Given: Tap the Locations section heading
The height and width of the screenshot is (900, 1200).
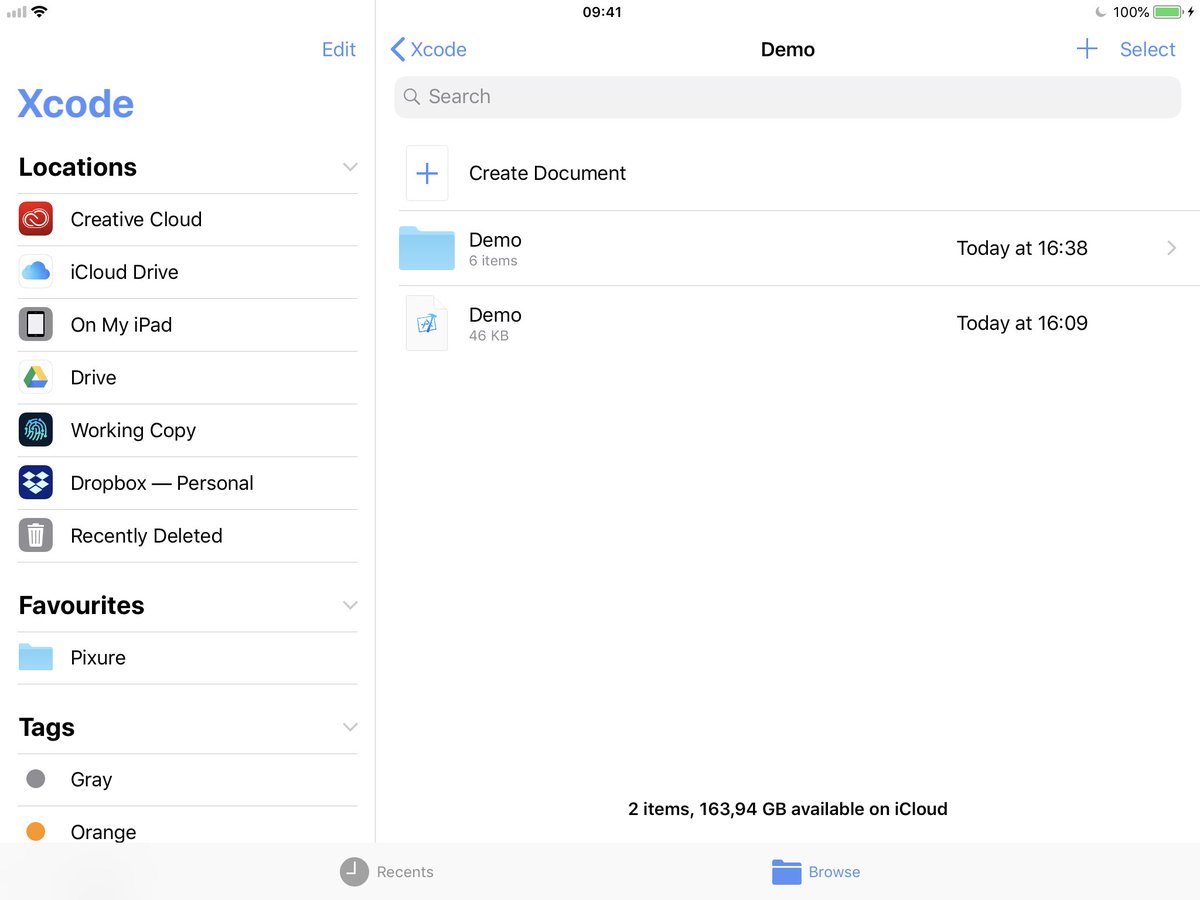Looking at the screenshot, I should 78,167.
